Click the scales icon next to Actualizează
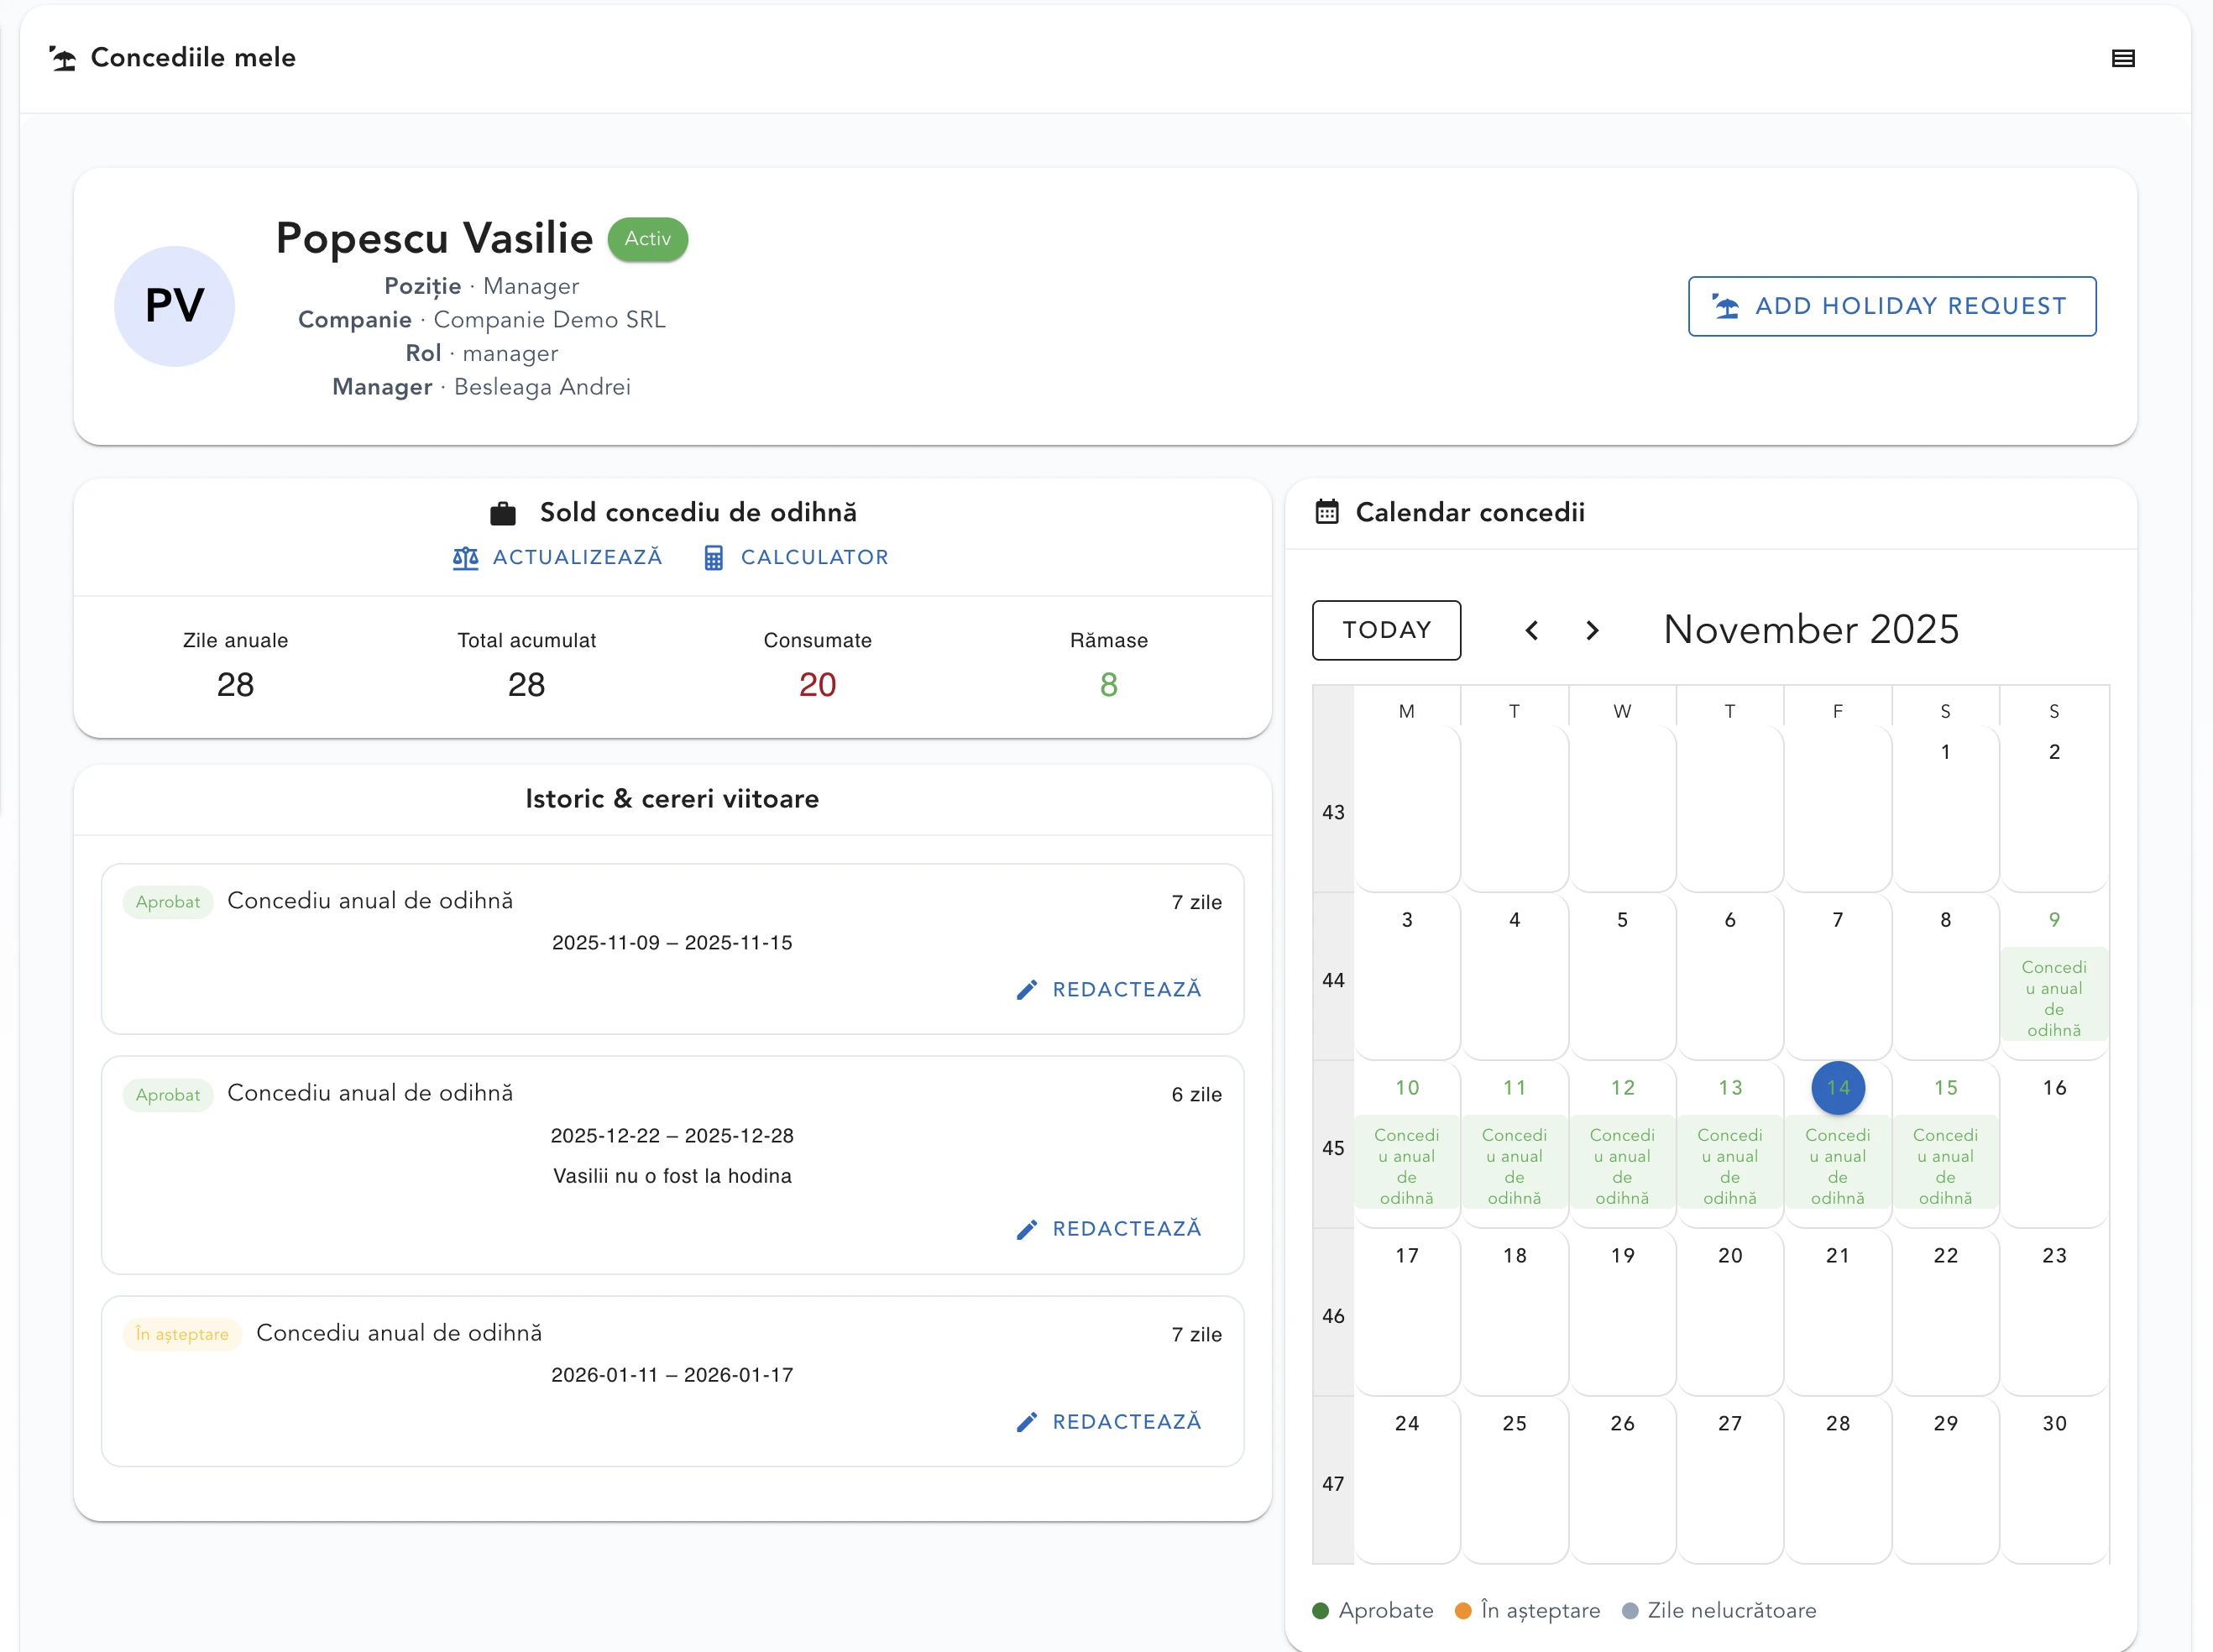This screenshot has width=2213, height=1652. (x=465, y=557)
